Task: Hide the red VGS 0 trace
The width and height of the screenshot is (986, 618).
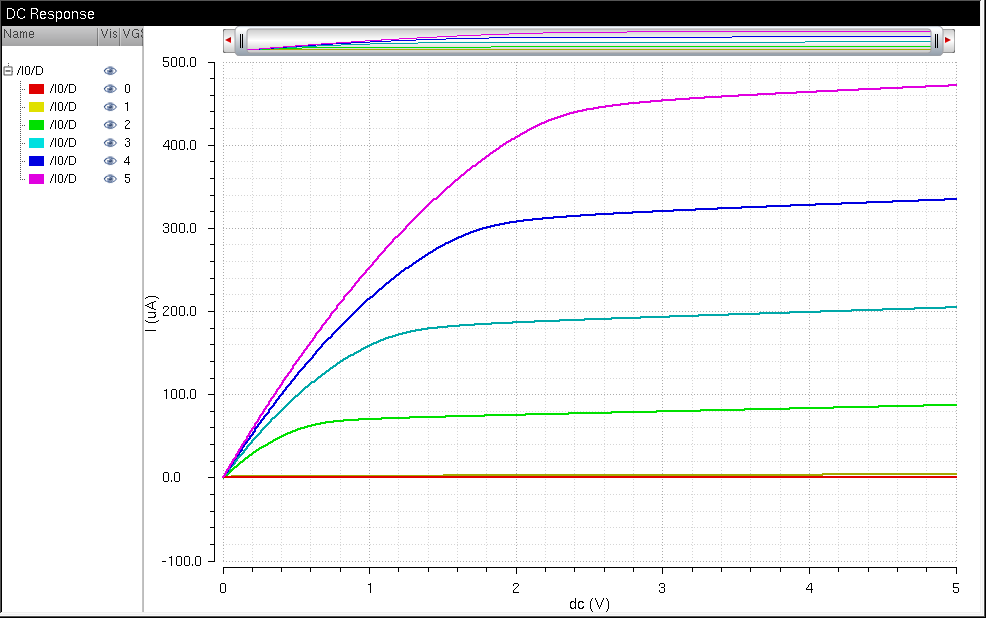Action: tap(110, 89)
